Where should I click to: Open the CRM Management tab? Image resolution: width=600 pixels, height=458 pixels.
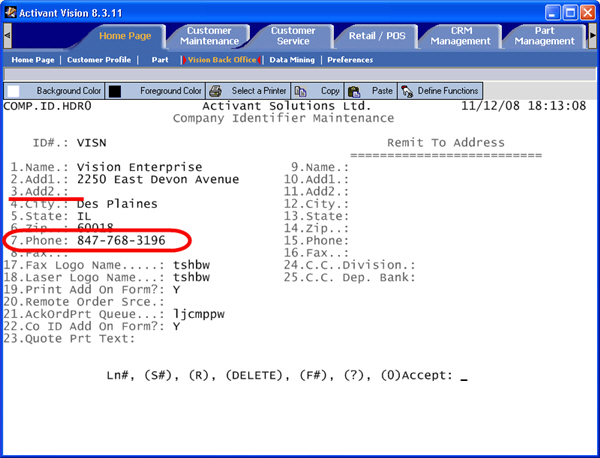460,36
